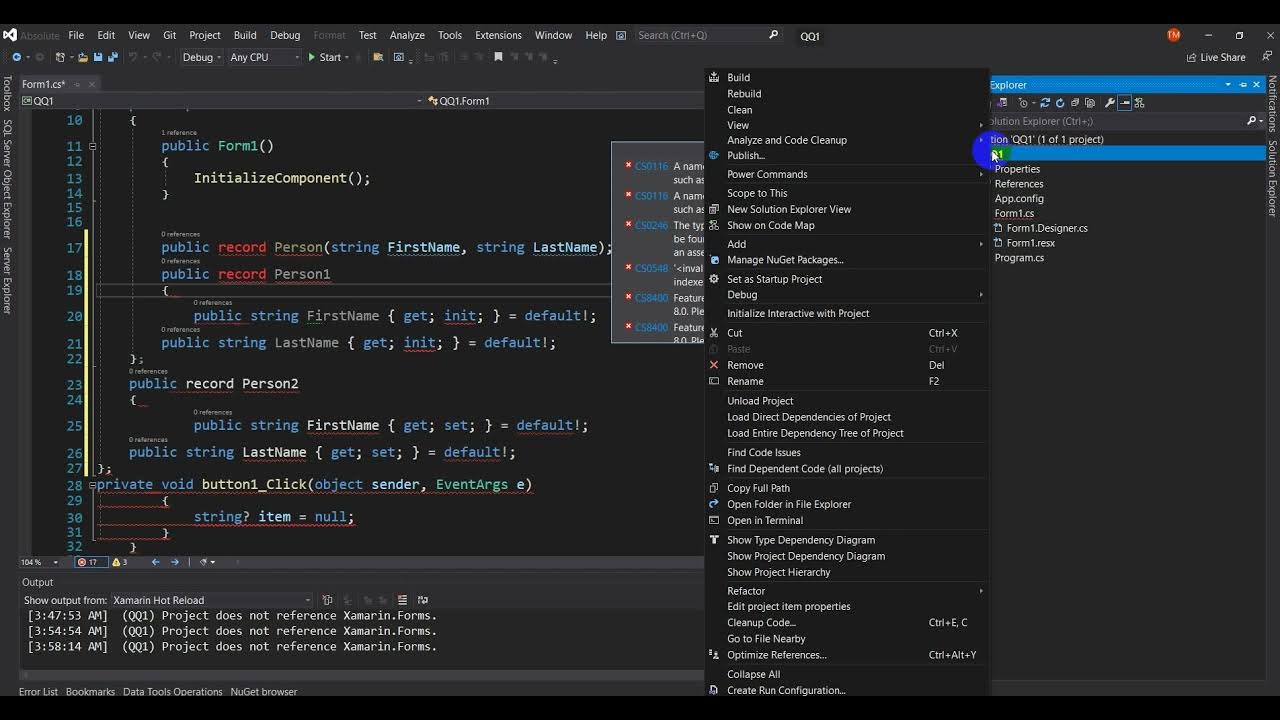The height and width of the screenshot is (720, 1280).
Task: Select Form1.Designer.cs in Solution Explorer
Action: (1047, 228)
